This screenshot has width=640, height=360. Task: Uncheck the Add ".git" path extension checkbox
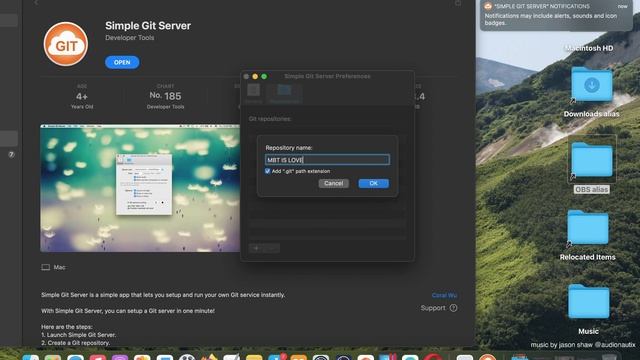[x=268, y=171]
